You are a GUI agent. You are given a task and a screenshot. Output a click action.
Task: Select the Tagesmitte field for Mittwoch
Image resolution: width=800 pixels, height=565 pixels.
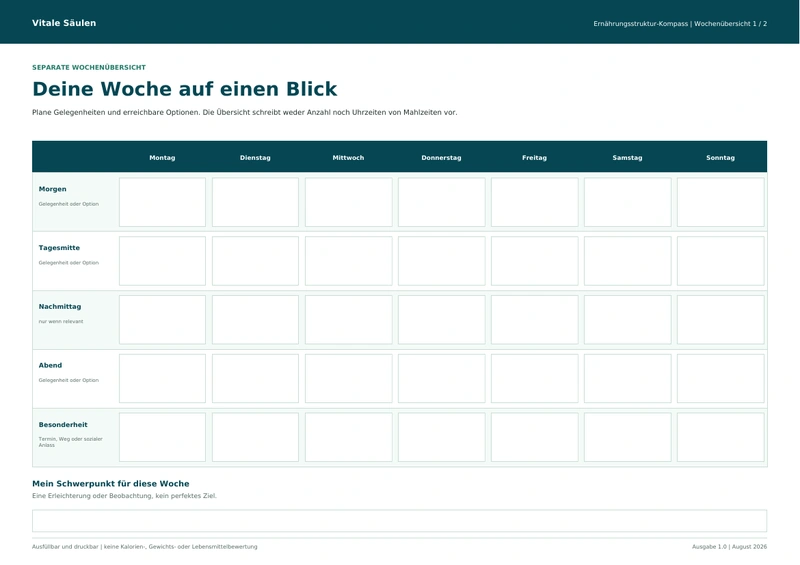click(x=348, y=261)
